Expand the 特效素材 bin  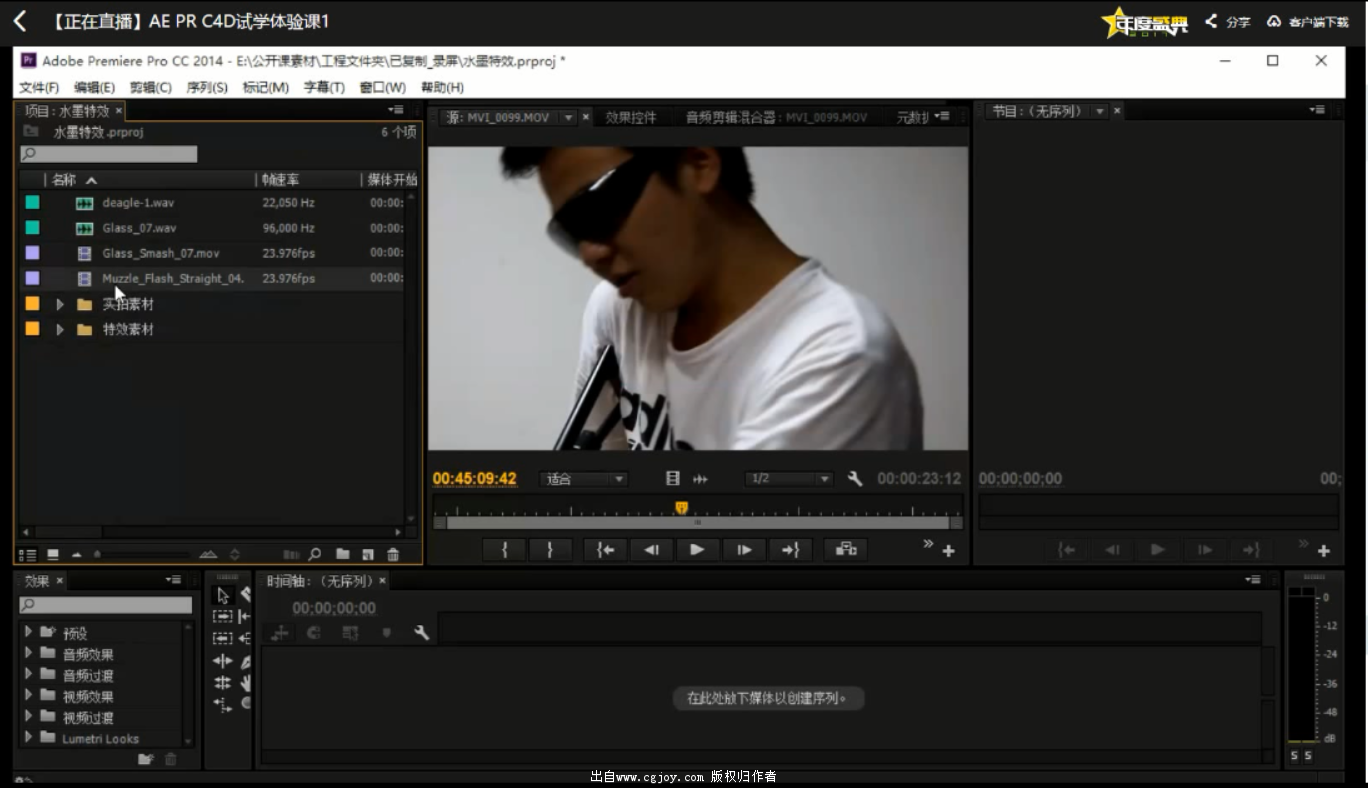point(60,329)
